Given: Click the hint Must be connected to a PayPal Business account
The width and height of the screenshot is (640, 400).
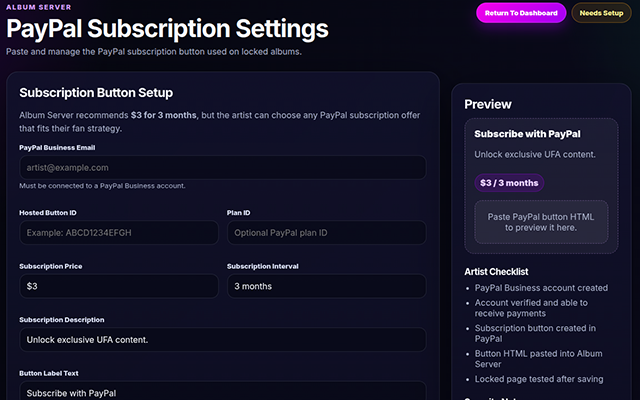Looking at the screenshot, I should (102, 186).
